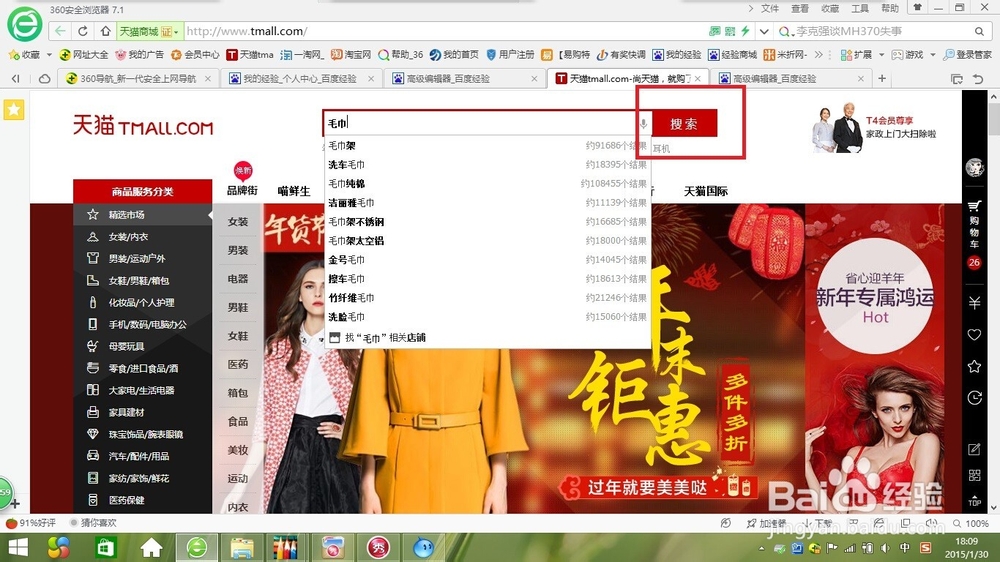Open 登录管家 login manager
Image resolution: width=1000 pixels, height=562 pixels.
tap(968, 55)
